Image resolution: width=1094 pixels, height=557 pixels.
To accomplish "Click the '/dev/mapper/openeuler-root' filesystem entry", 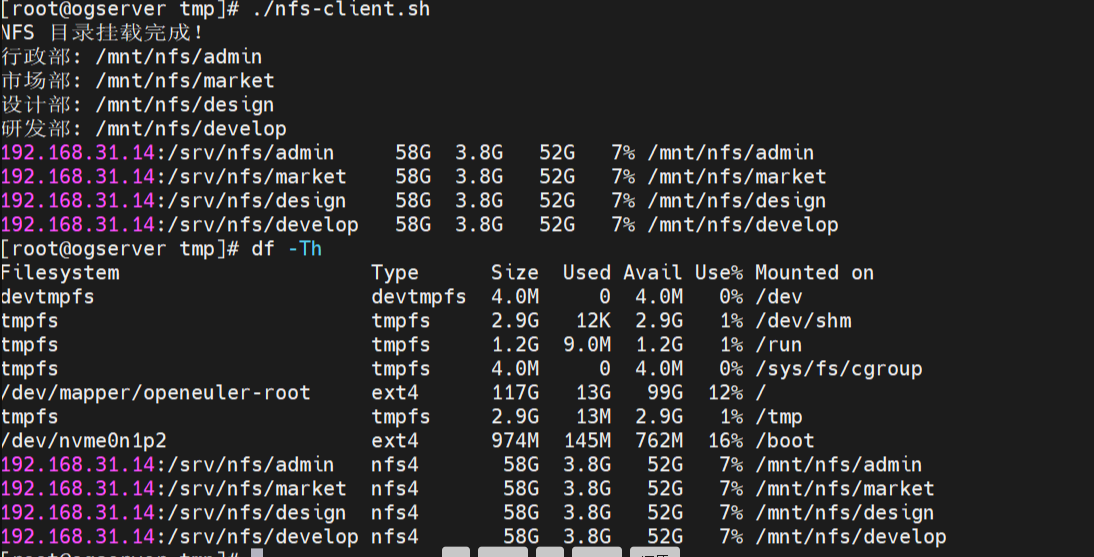I will [156, 392].
